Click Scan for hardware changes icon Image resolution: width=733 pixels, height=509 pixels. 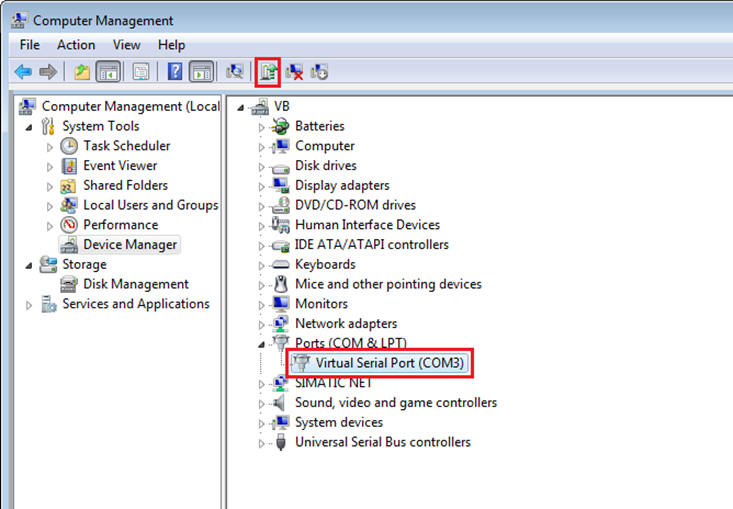click(235, 72)
